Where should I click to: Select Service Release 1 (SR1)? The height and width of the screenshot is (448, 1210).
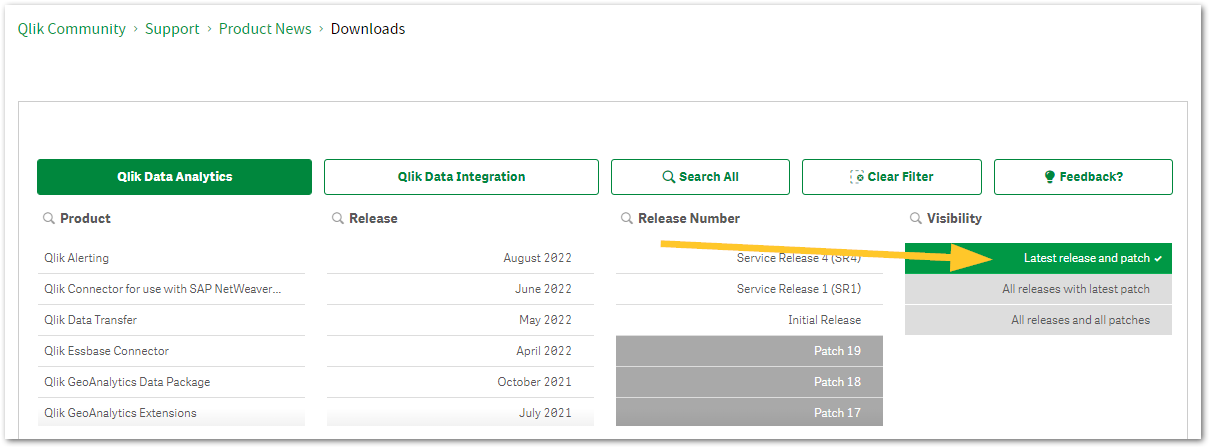[749, 289]
